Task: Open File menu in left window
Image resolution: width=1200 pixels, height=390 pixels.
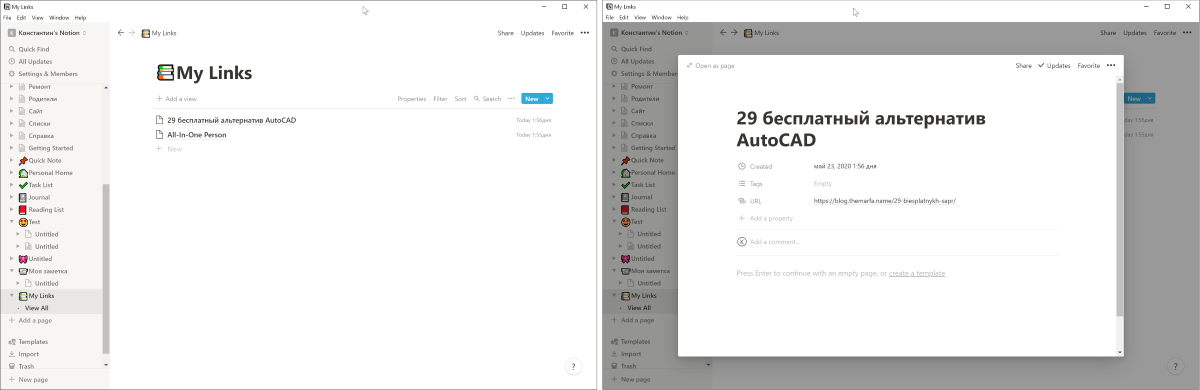Action: click(7, 18)
